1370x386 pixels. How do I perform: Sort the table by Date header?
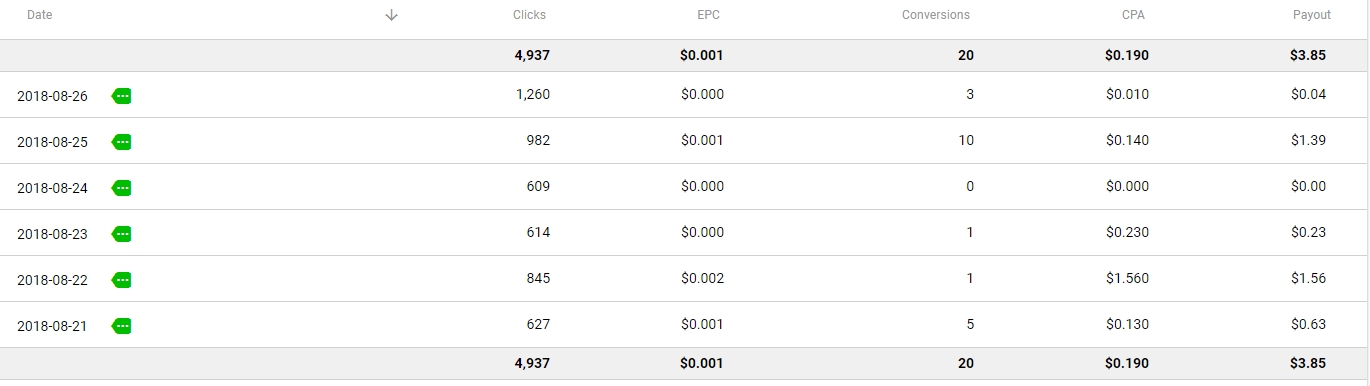coord(40,15)
